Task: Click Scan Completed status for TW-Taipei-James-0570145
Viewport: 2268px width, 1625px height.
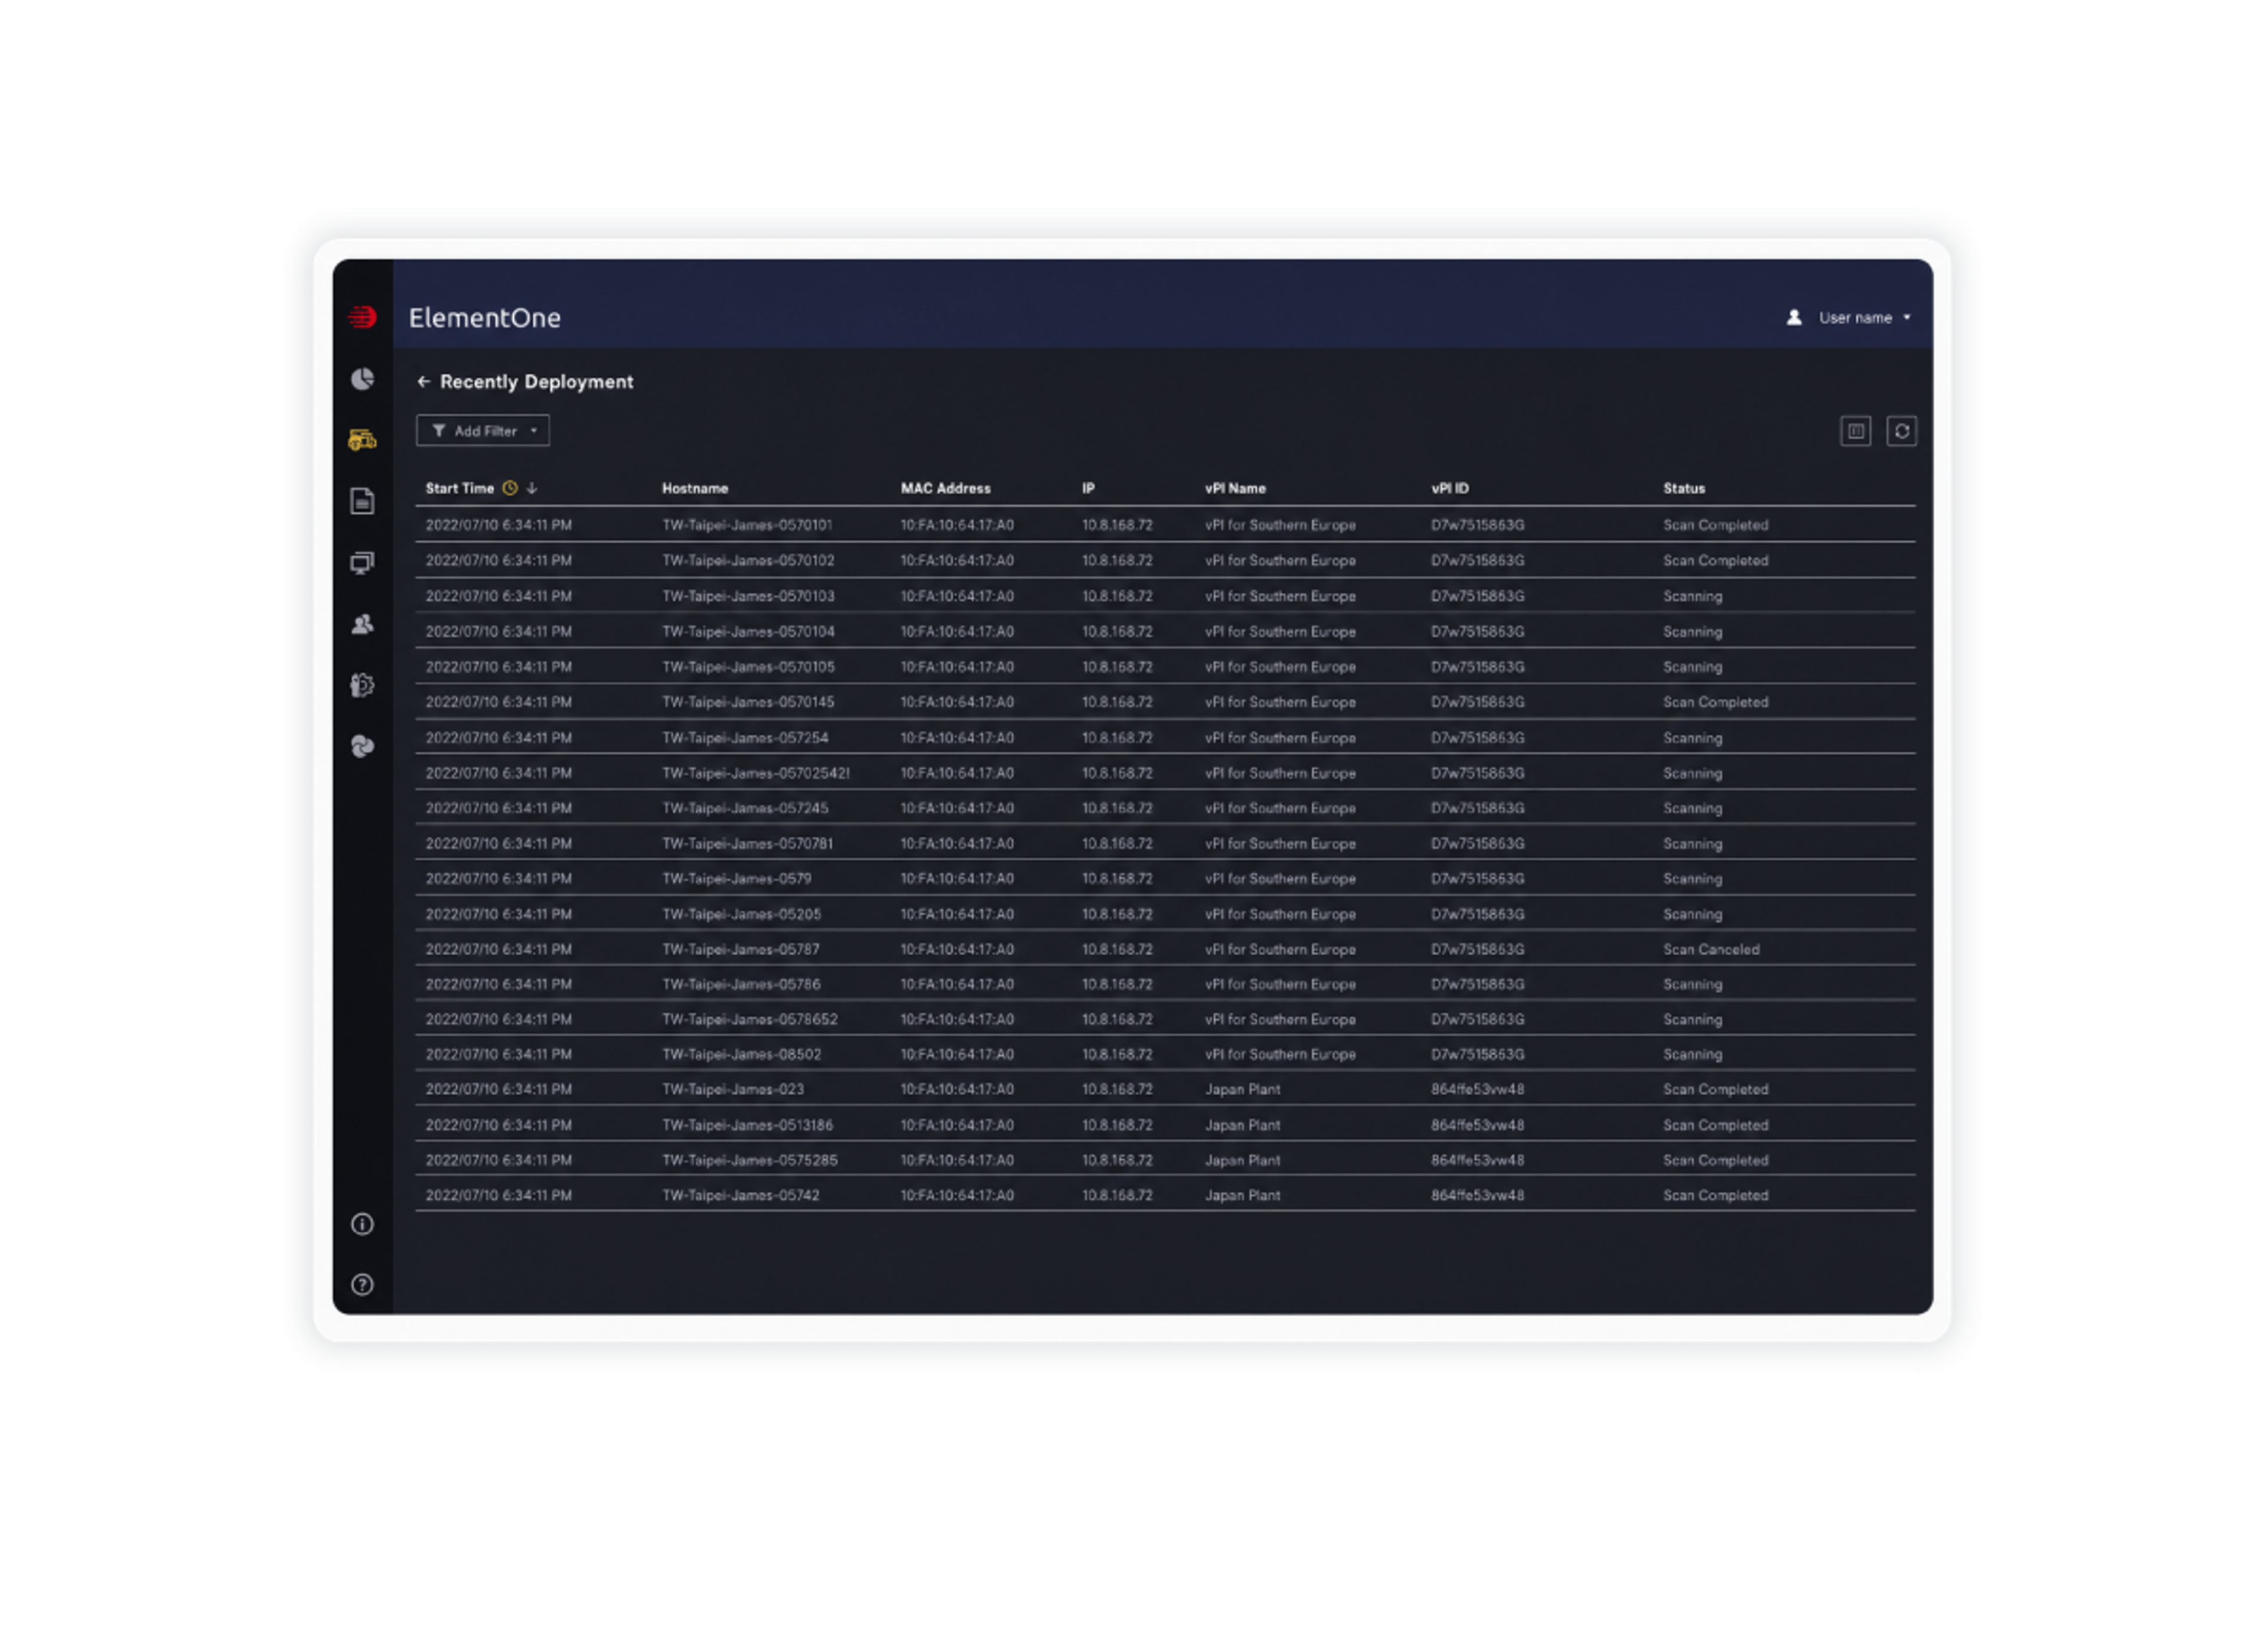Action: click(x=1716, y=702)
